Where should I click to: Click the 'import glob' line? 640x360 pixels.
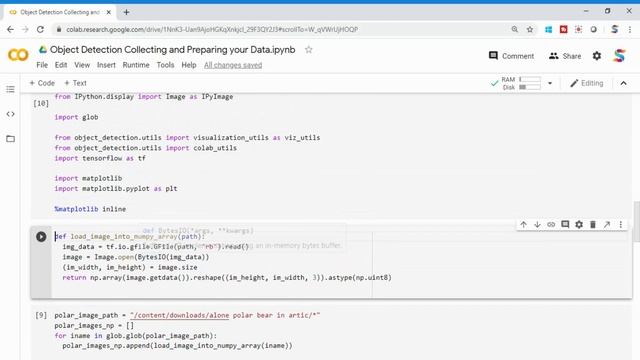click(x=76, y=117)
